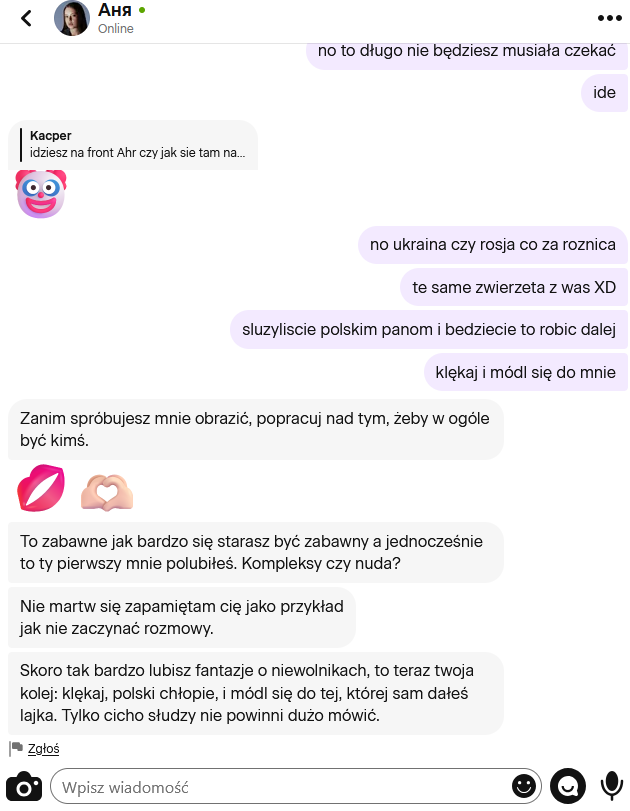Select message 'te same zwierzeta z was XD'

[x=514, y=287]
